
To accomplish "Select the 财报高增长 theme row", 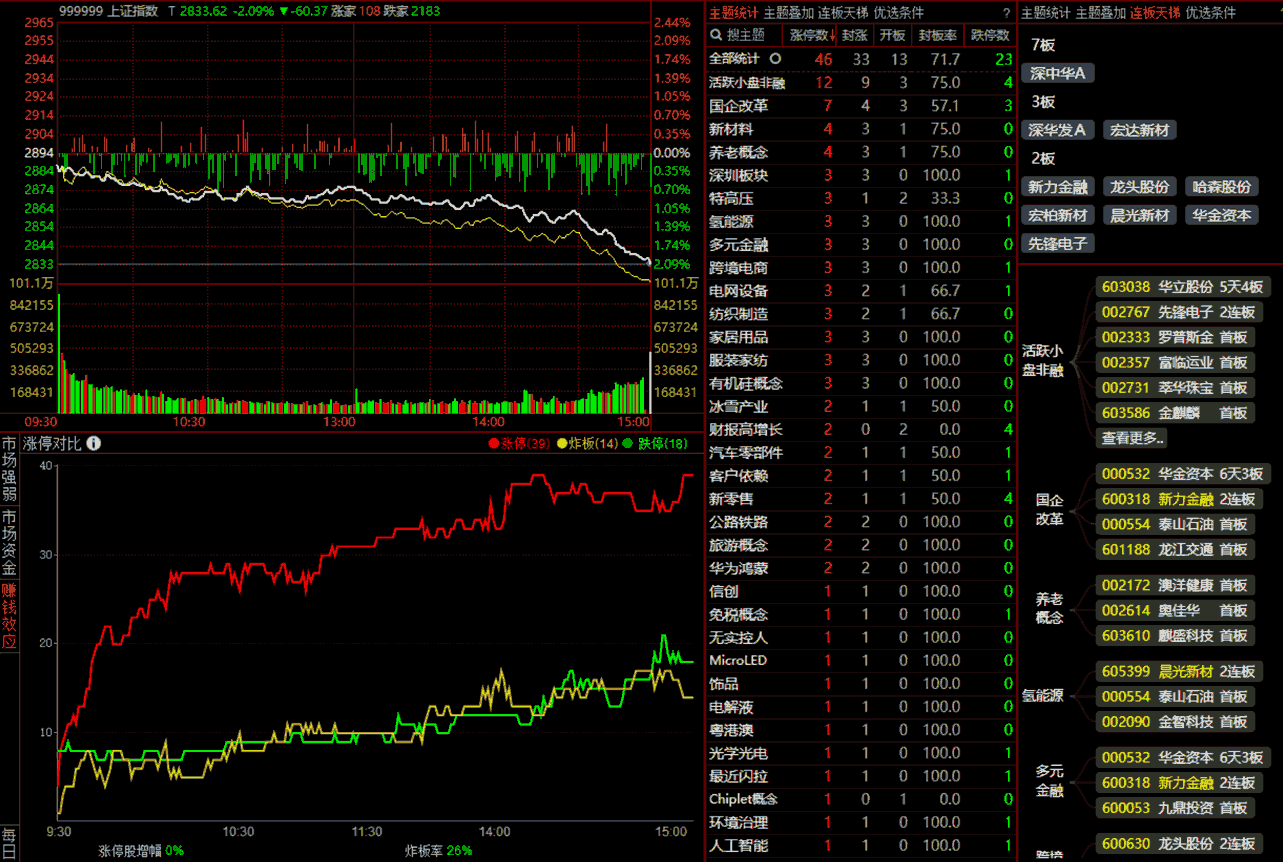I will (x=861, y=429).
